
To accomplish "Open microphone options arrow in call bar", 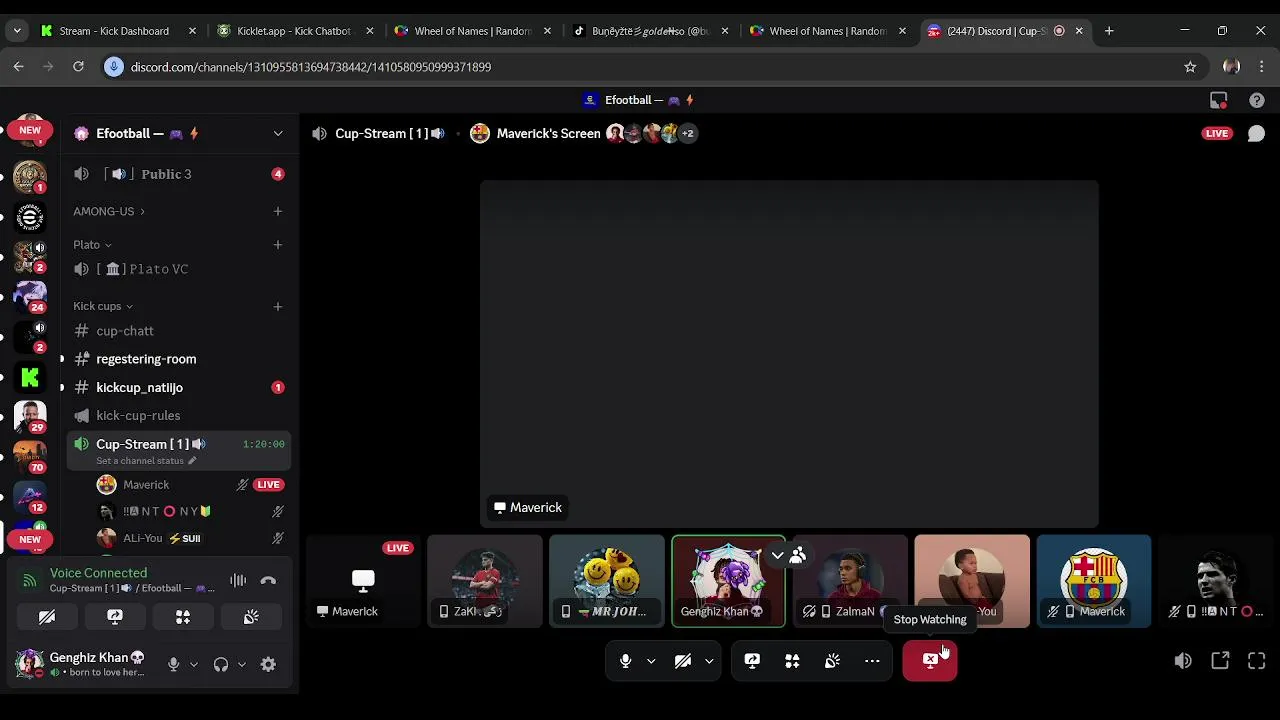I will pyautogui.click(x=651, y=661).
